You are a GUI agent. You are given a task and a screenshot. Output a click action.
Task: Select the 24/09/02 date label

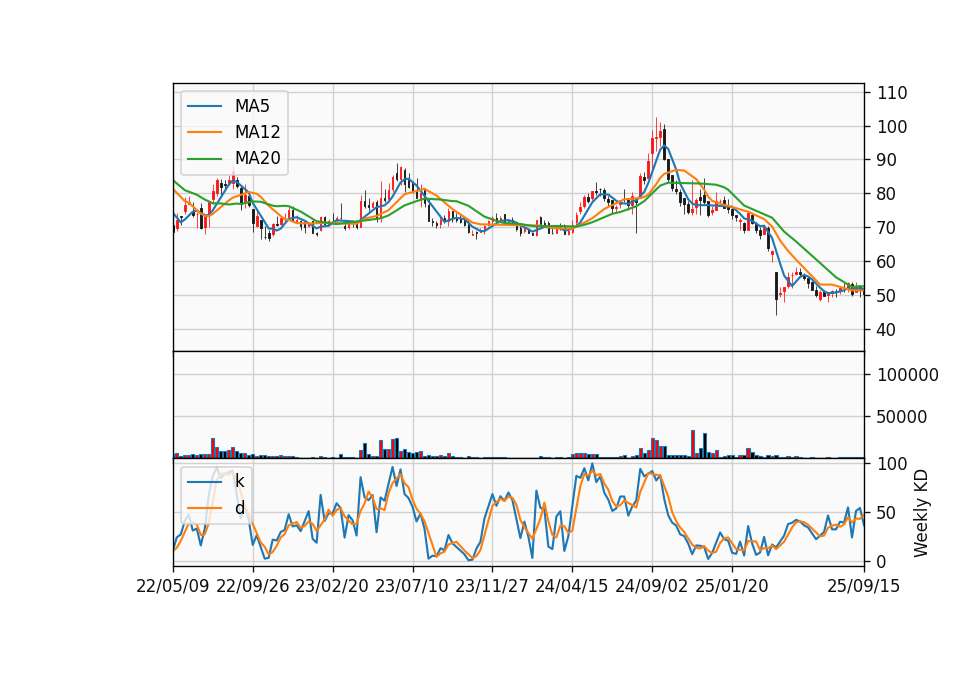pyautogui.click(x=651, y=586)
